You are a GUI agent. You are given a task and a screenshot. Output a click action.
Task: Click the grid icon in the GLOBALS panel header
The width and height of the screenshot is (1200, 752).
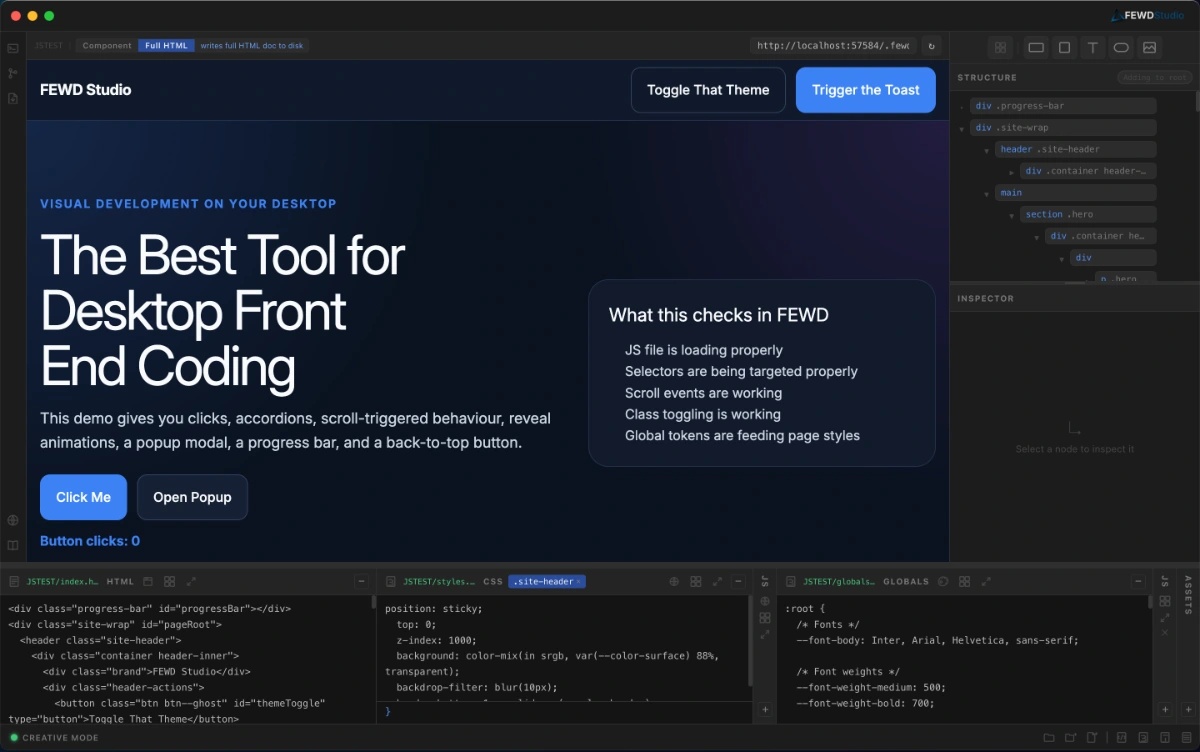tap(964, 581)
